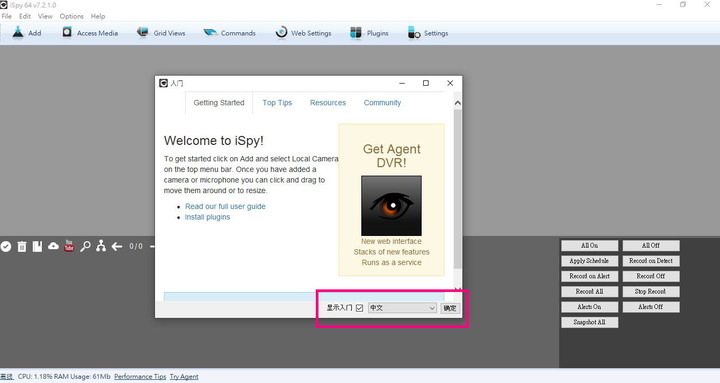
Task: Follow the Read our full user guide link
Action: tap(225, 206)
